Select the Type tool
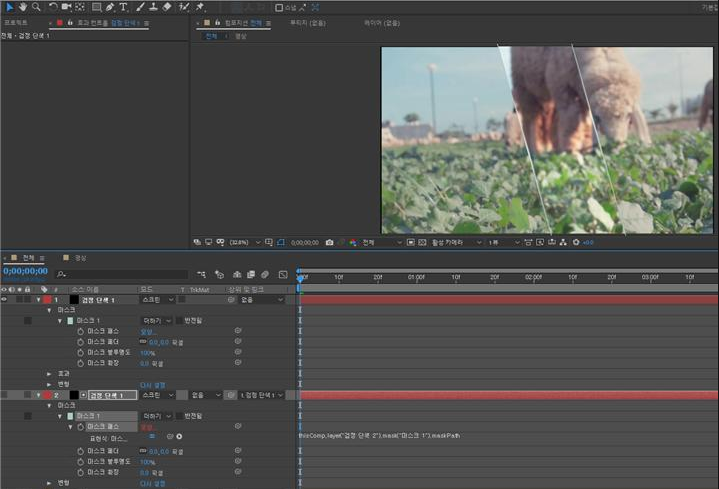The height and width of the screenshot is (489, 719). (x=123, y=7)
